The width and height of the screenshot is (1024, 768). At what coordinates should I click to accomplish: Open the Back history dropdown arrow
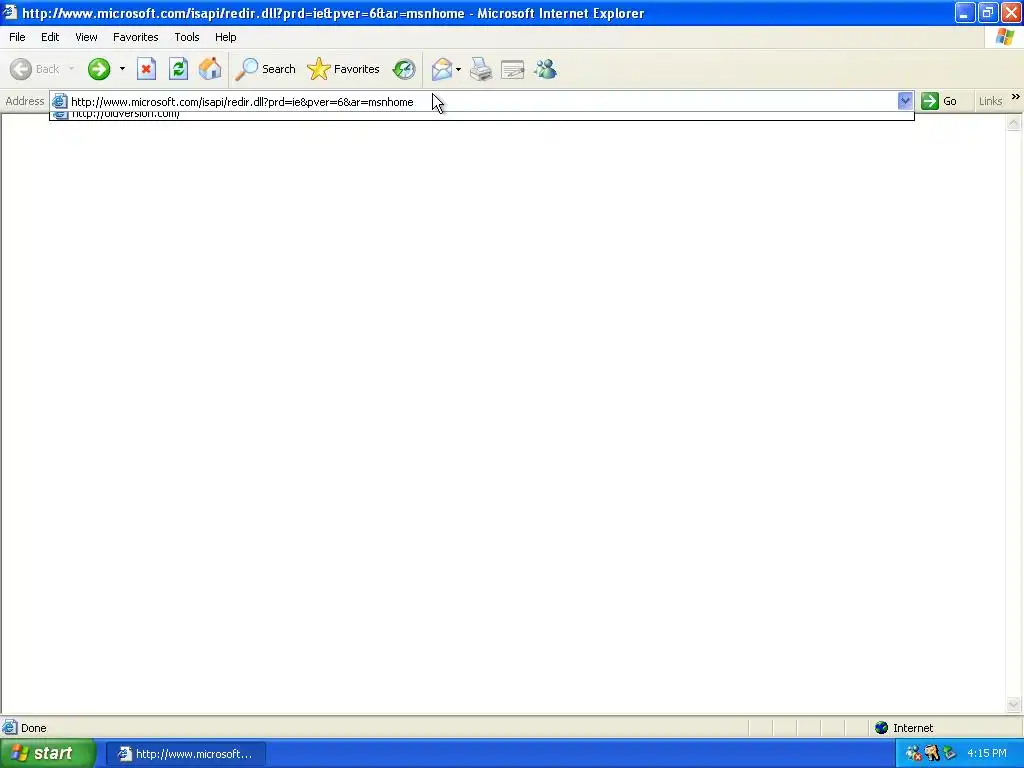click(71, 69)
